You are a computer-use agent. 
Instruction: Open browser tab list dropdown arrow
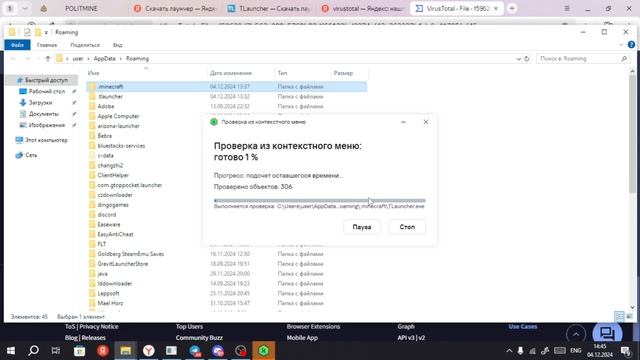pyautogui.click(x=24, y=8)
